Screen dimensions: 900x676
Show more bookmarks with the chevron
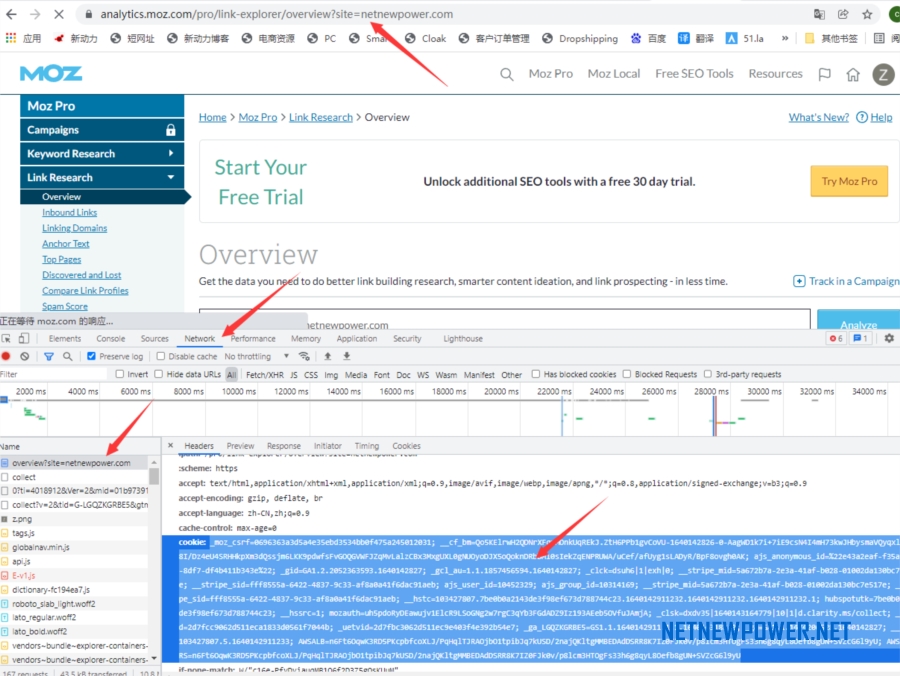pyautogui.click(x=785, y=38)
